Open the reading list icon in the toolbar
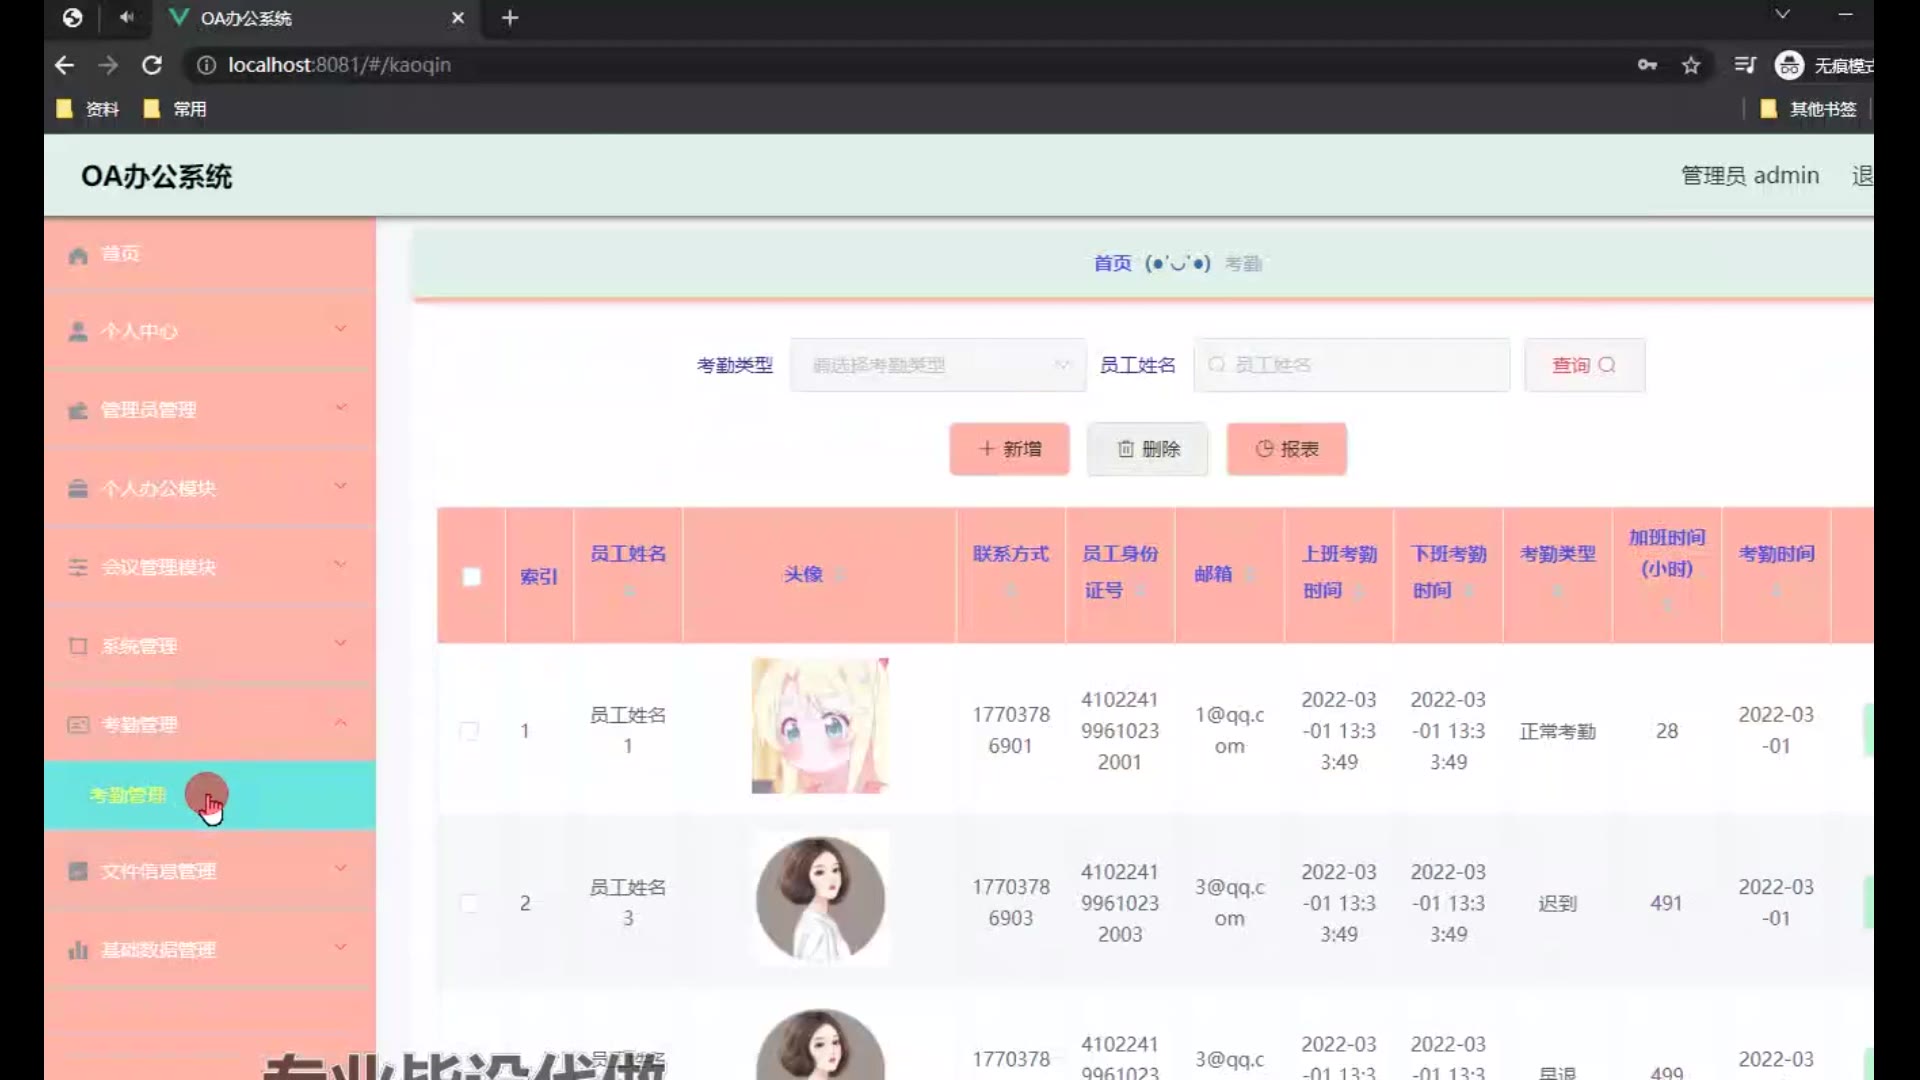 tap(1745, 65)
